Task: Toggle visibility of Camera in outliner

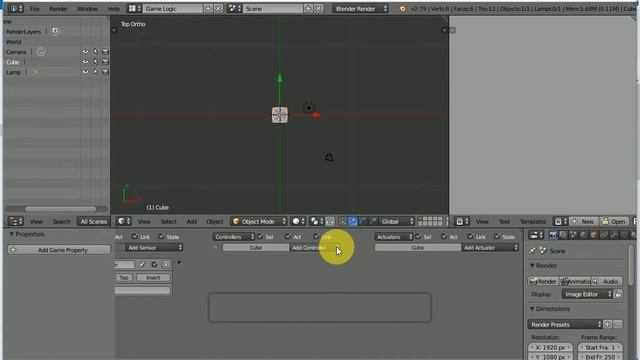Action: 85,52
